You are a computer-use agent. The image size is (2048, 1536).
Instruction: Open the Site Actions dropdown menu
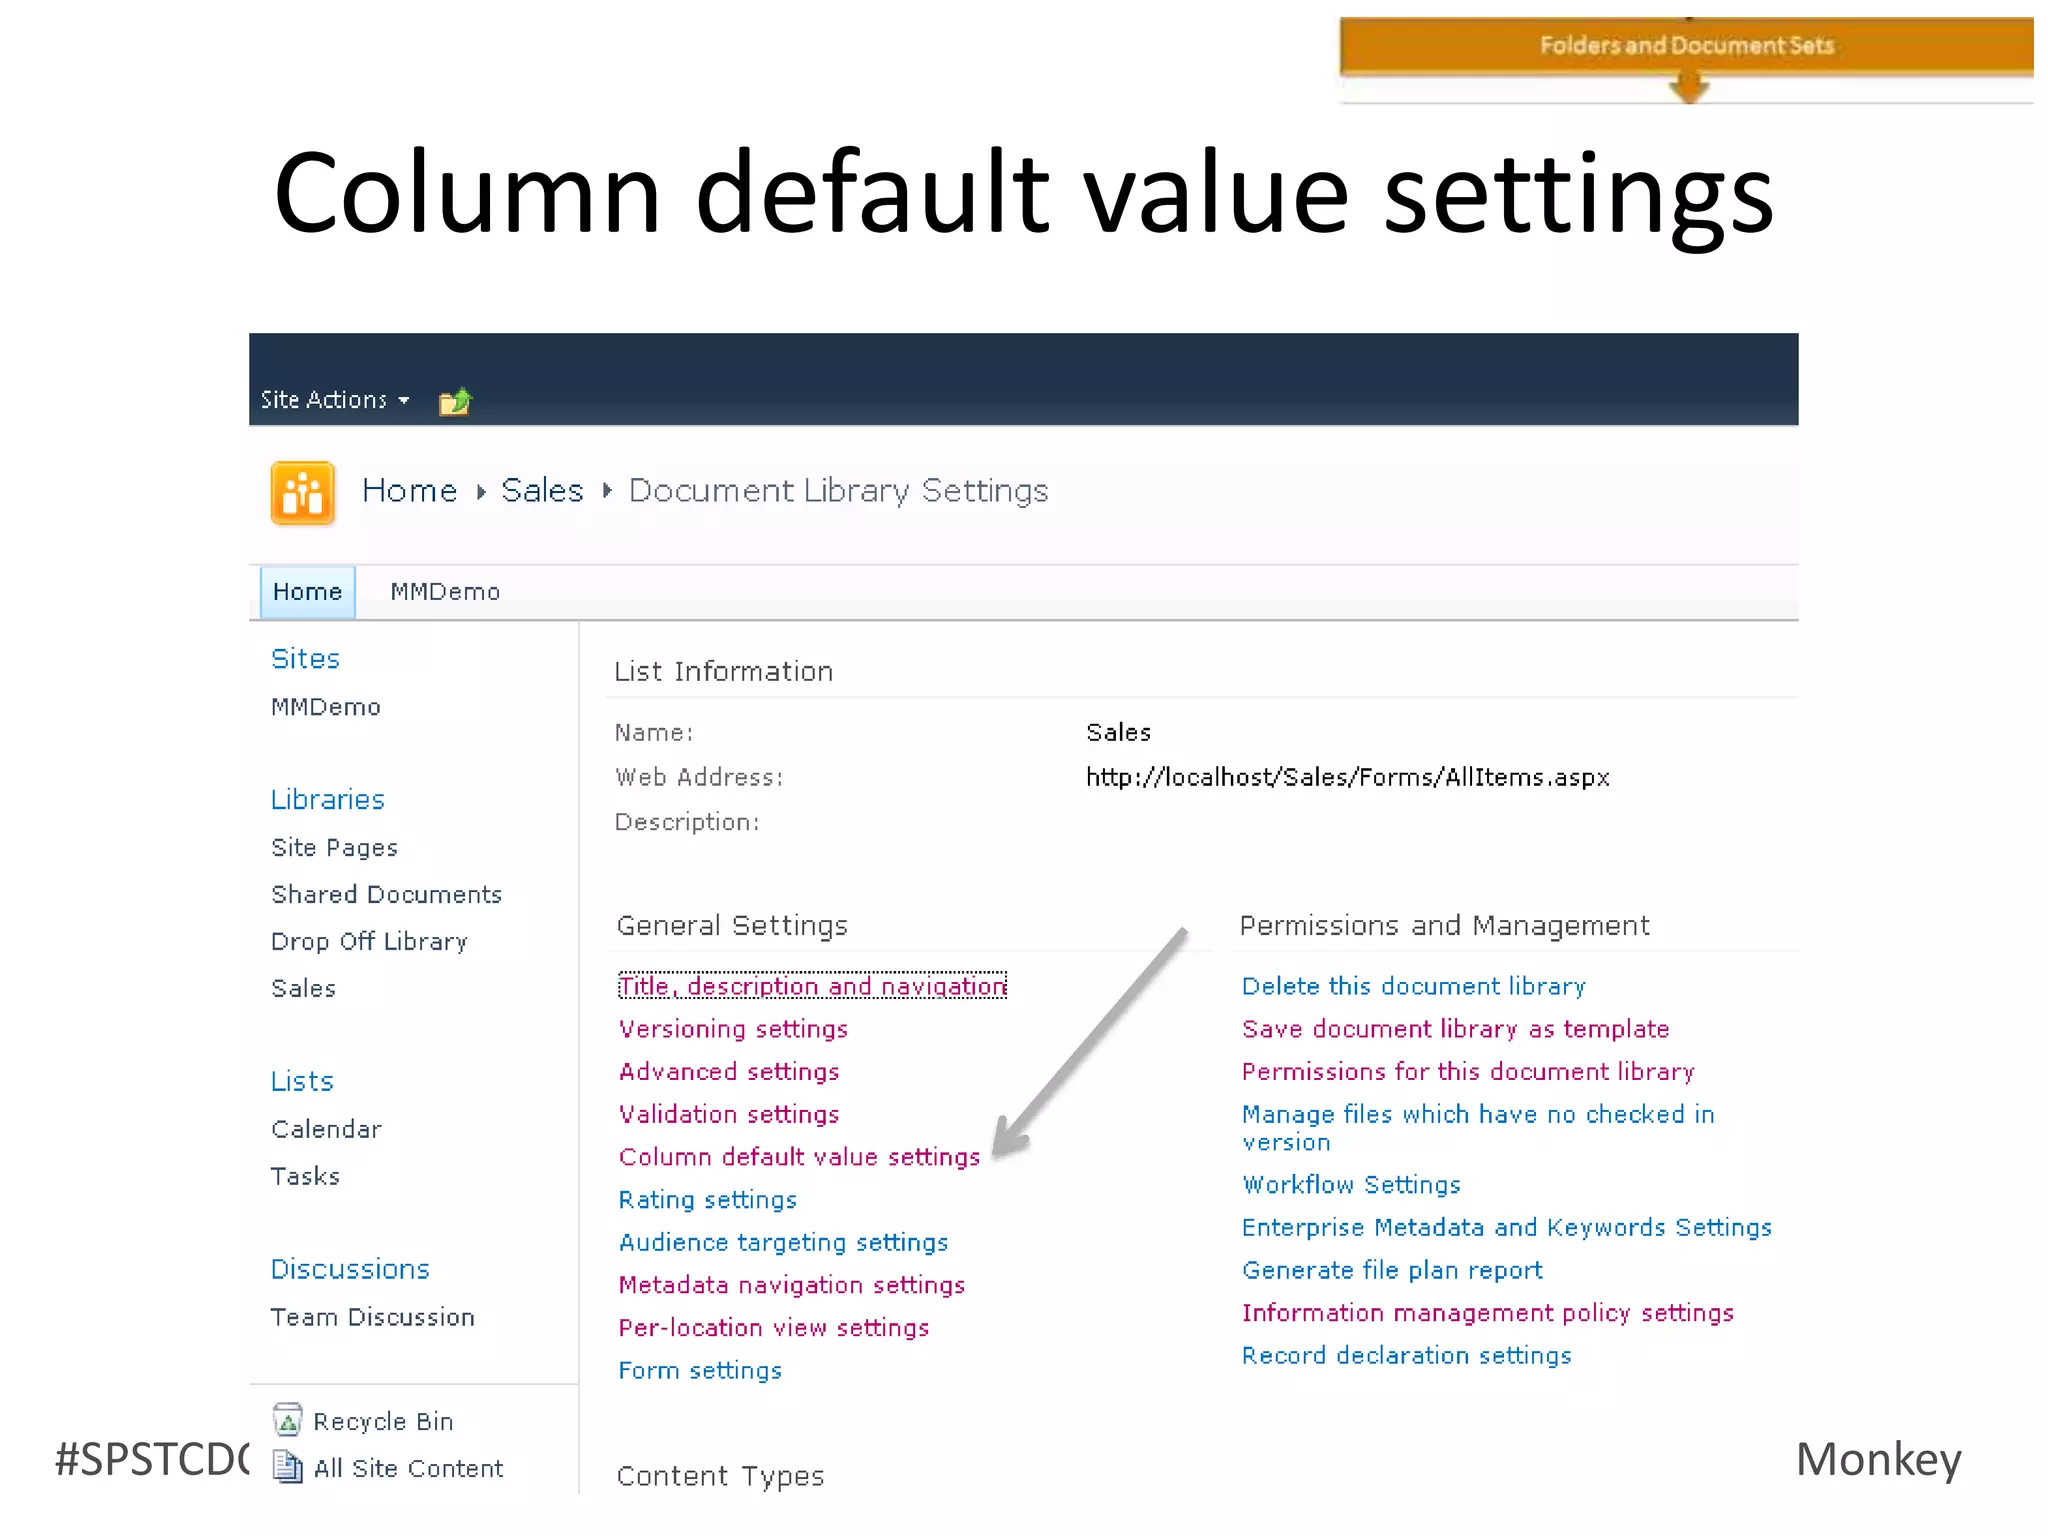335,400
